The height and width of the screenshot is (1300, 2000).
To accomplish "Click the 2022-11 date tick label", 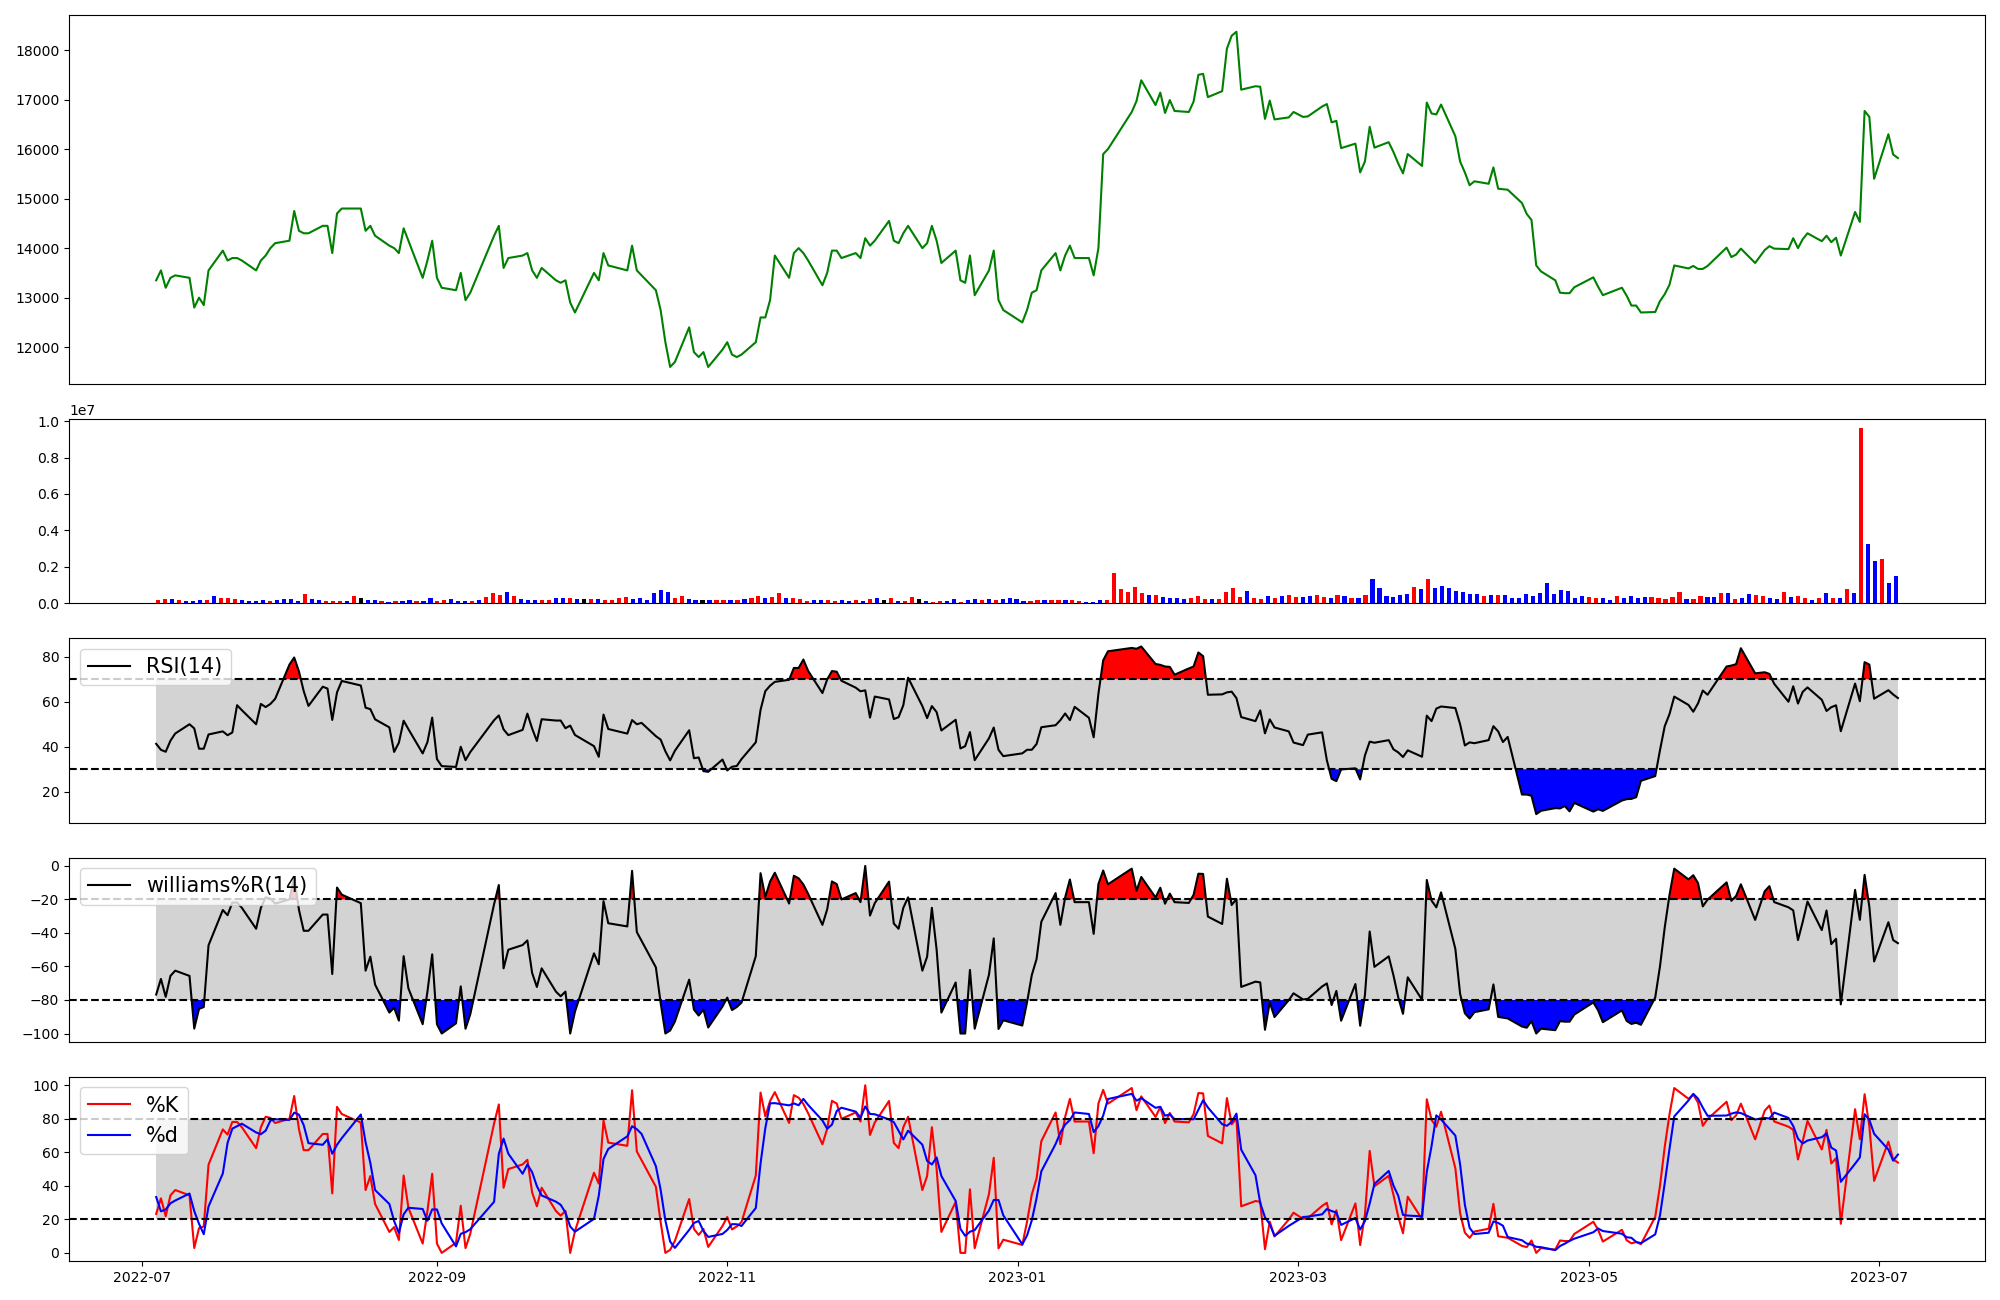I will [x=727, y=1277].
